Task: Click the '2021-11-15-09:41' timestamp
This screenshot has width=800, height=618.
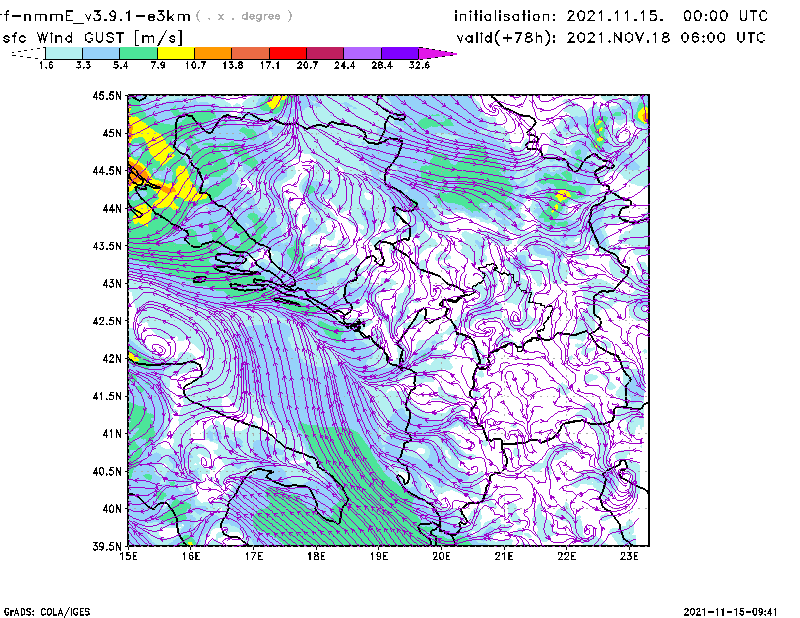Action: tap(731, 612)
